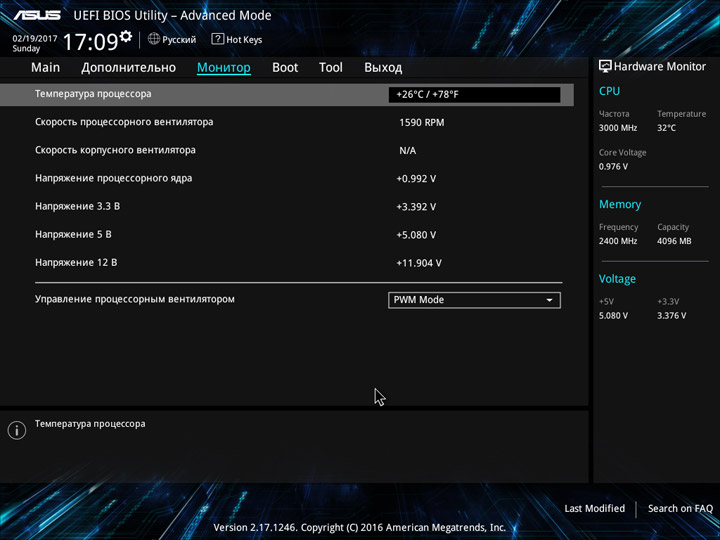The image size is (720, 540).
Task: Open clock settings gear icon
Action: tap(126, 36)
